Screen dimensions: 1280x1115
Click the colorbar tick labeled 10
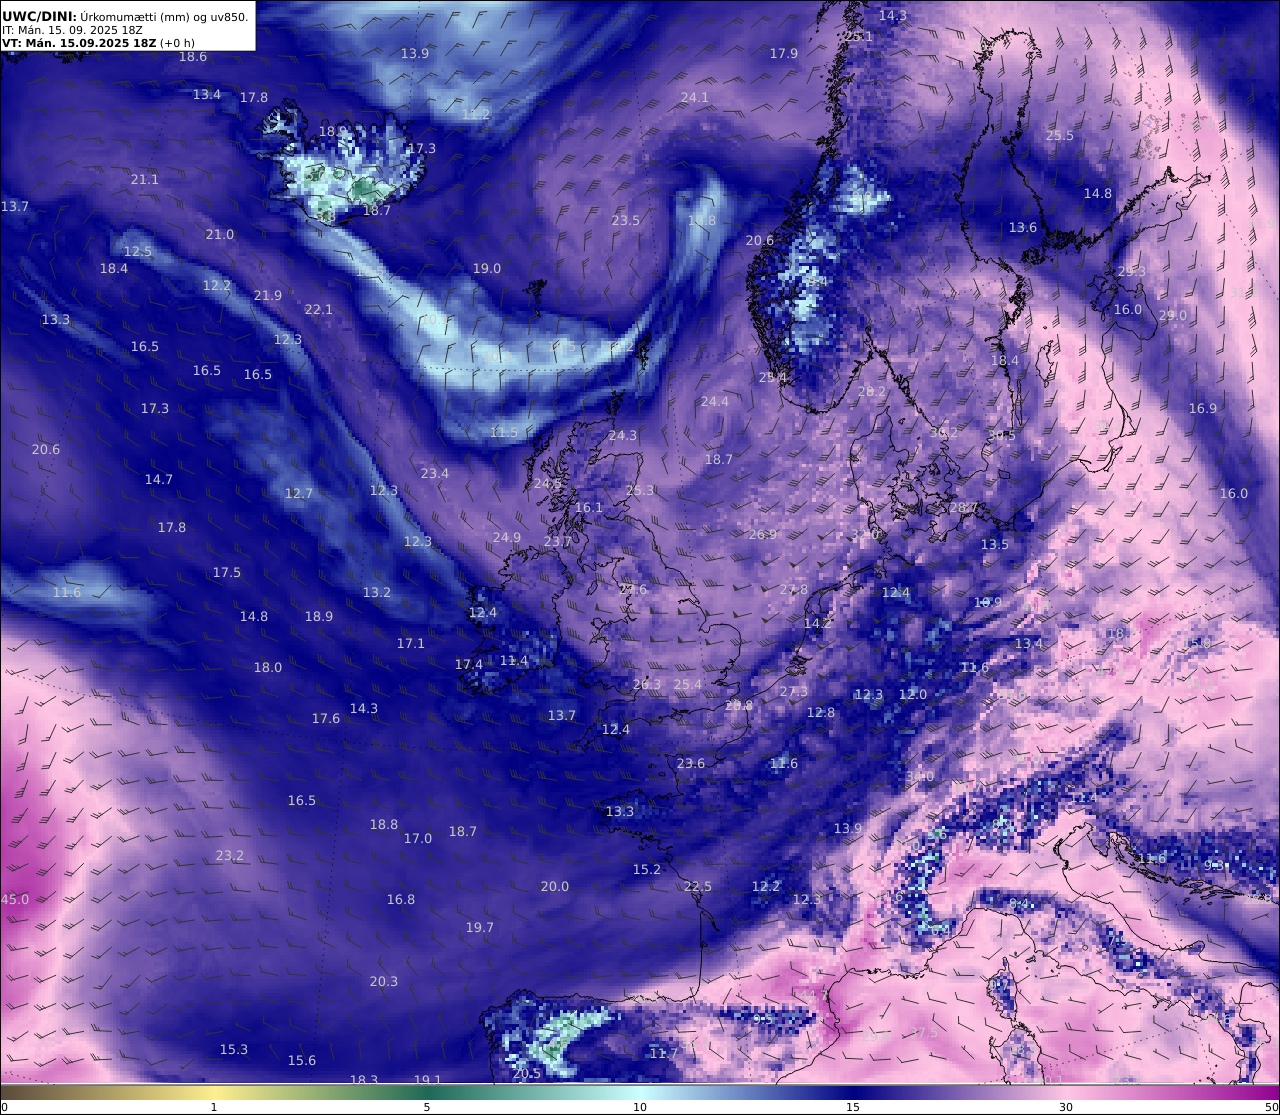(640, 1107)
